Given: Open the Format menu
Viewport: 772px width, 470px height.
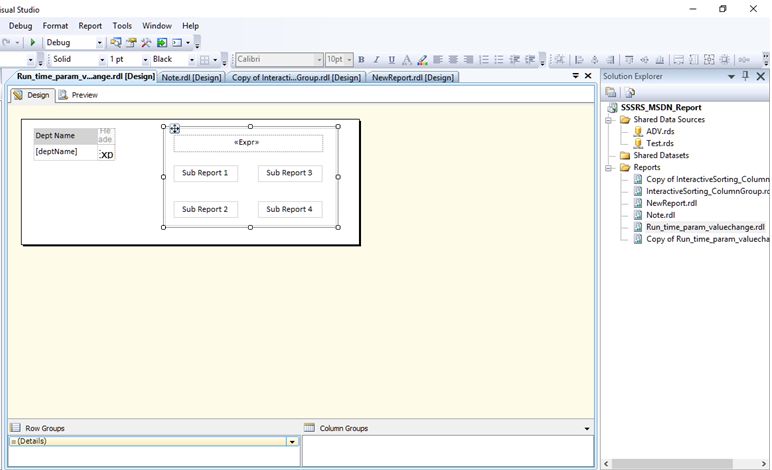Looking at the screenshot, I should point(55,26).
